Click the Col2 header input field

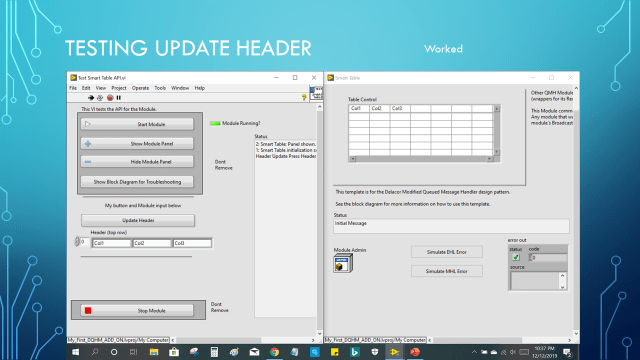(152, 243)
